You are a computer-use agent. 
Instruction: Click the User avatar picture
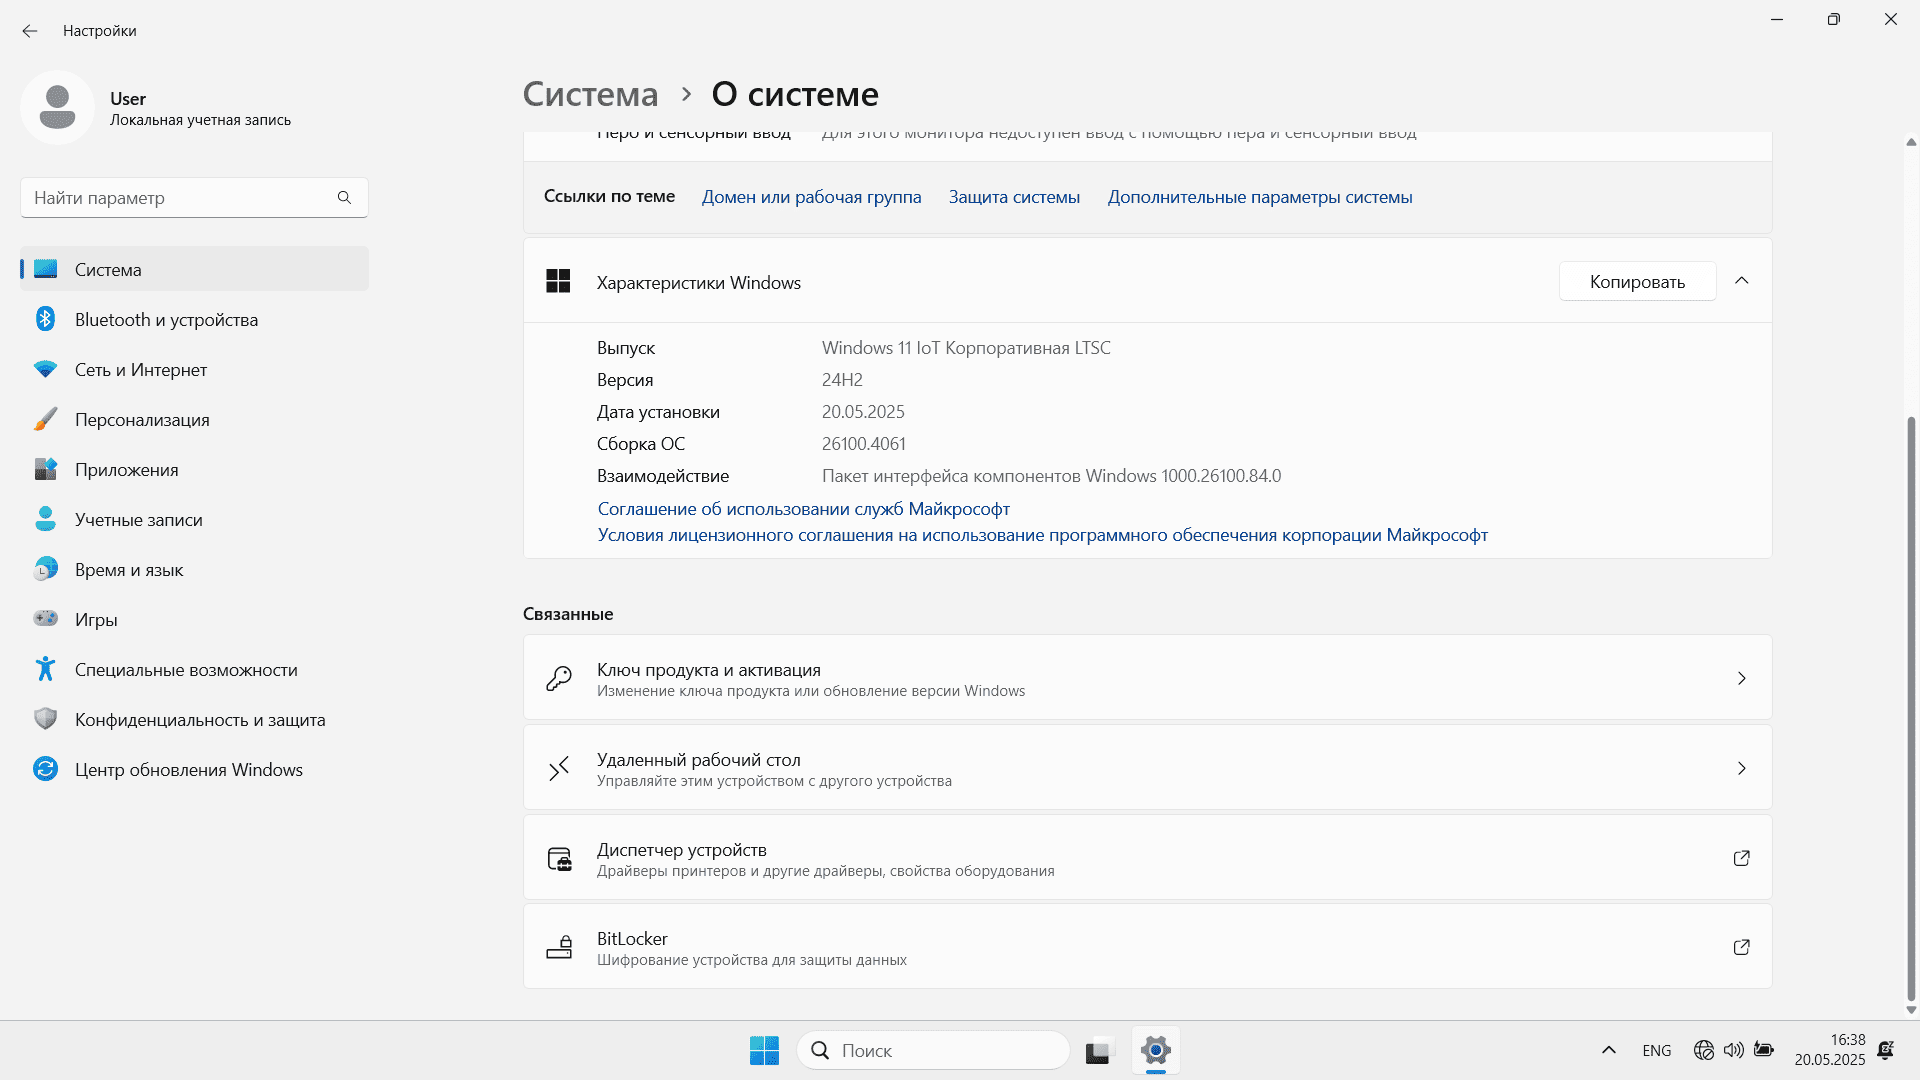point(57,107)
